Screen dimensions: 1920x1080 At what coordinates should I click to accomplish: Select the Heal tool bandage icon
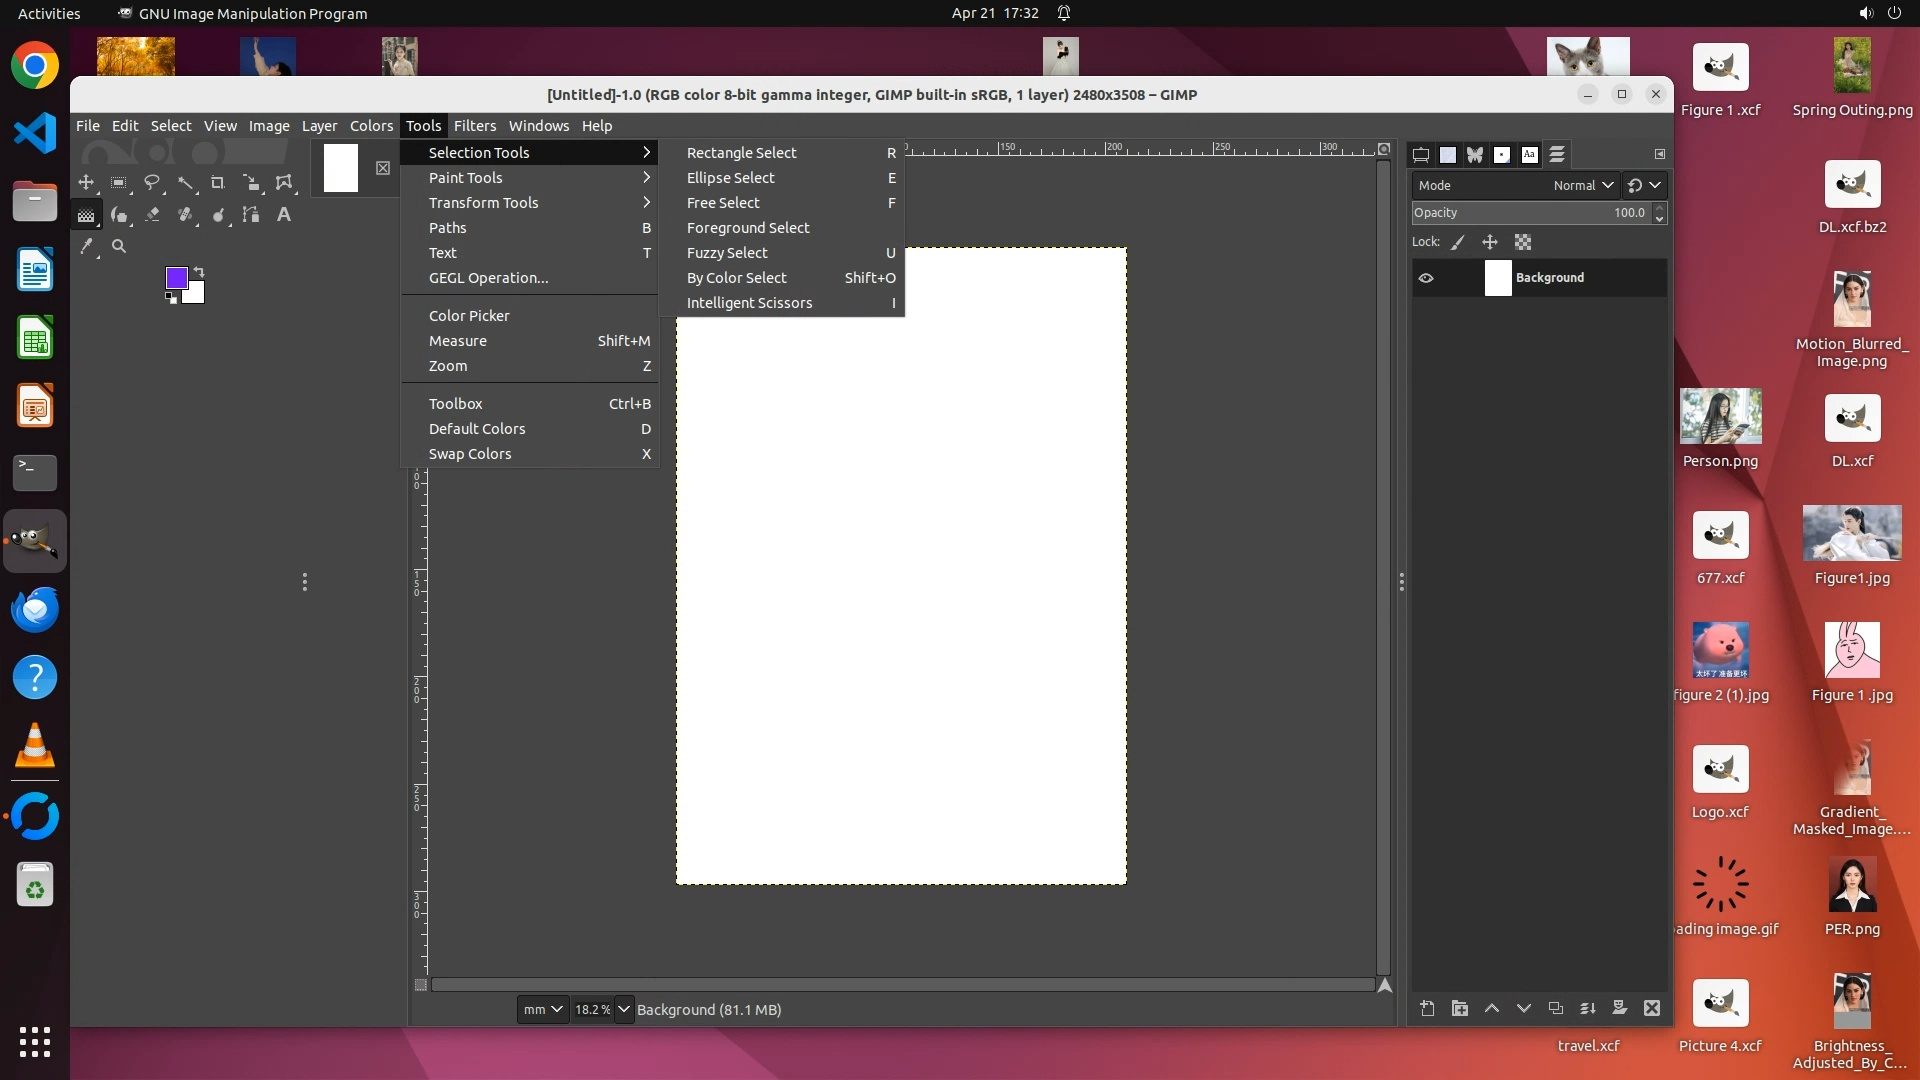(185, 215)
